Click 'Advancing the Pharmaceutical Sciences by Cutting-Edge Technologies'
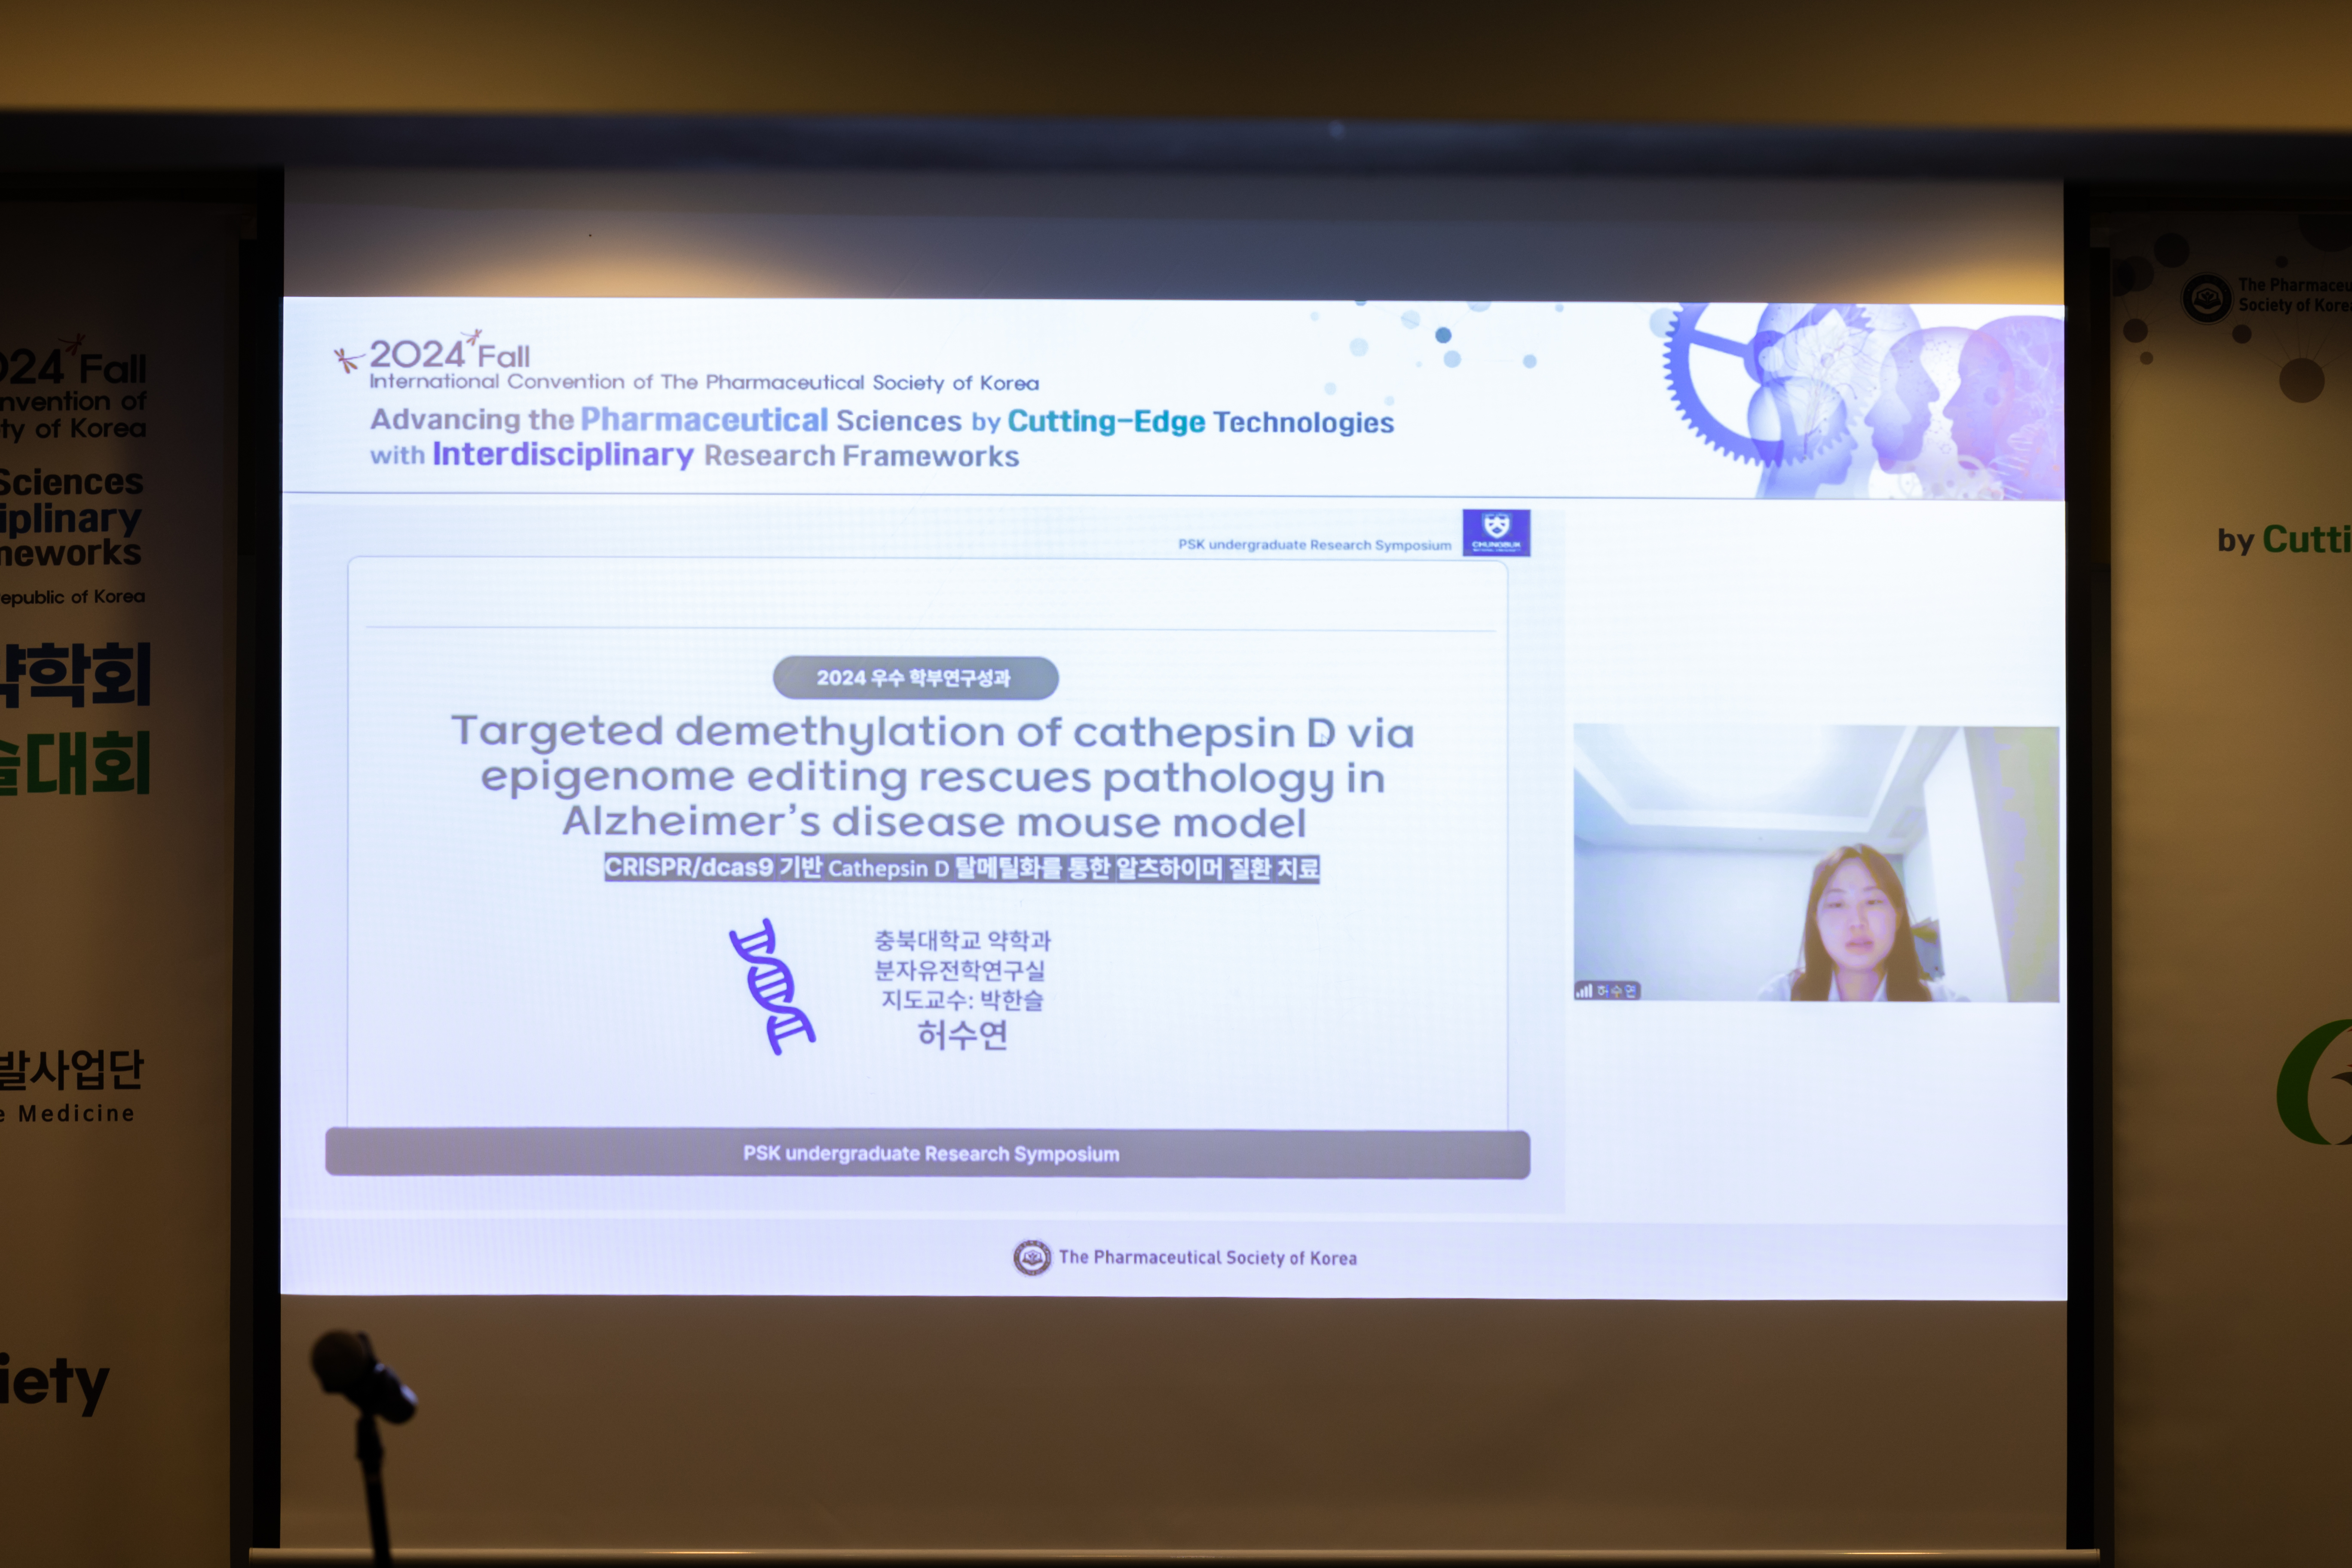Viewport: 2352px width, 1568px height. [882, 421]
